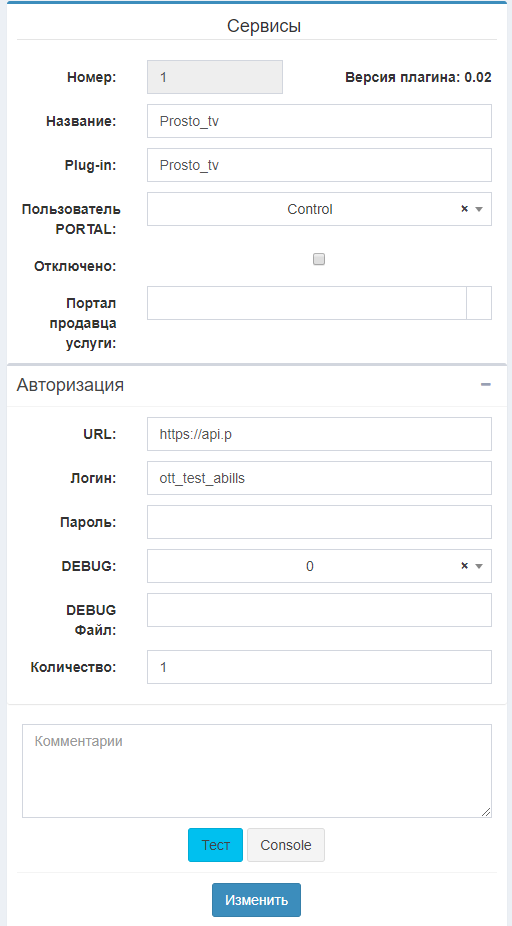Focus the Plug-in input field
Image resolution: width=512 pixels, height=926 pixels.
(319, 165)
